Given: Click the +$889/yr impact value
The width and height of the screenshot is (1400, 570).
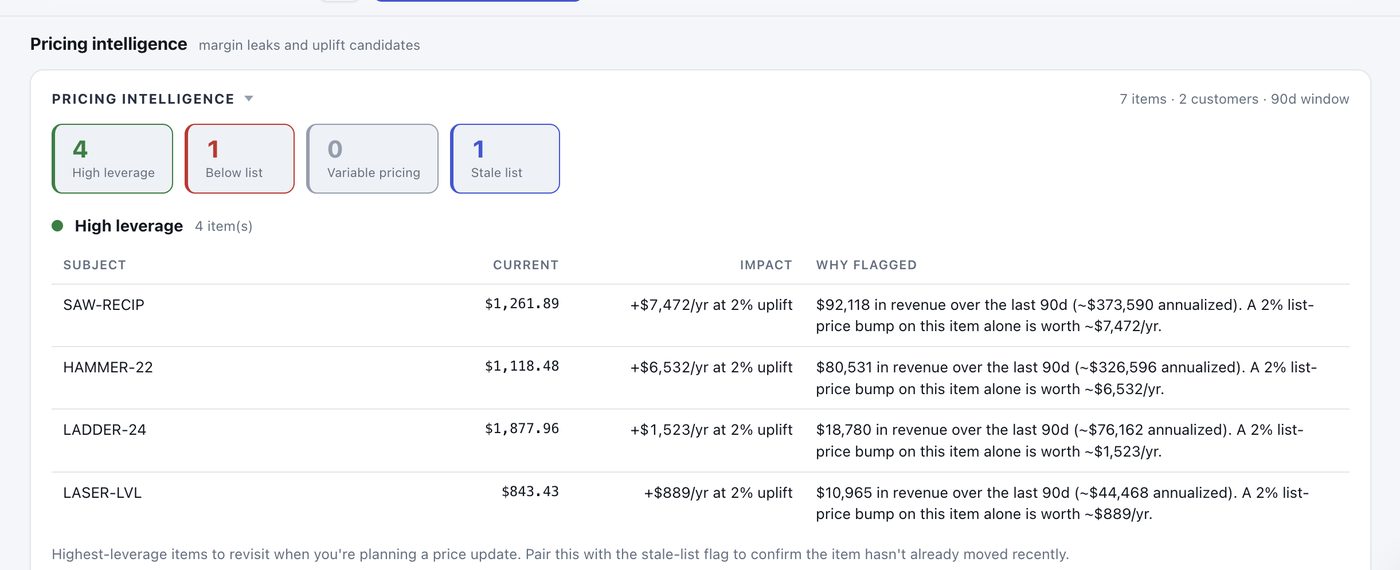Looking at the screenshot, I should pyautogui.click(x=718, y=493).
